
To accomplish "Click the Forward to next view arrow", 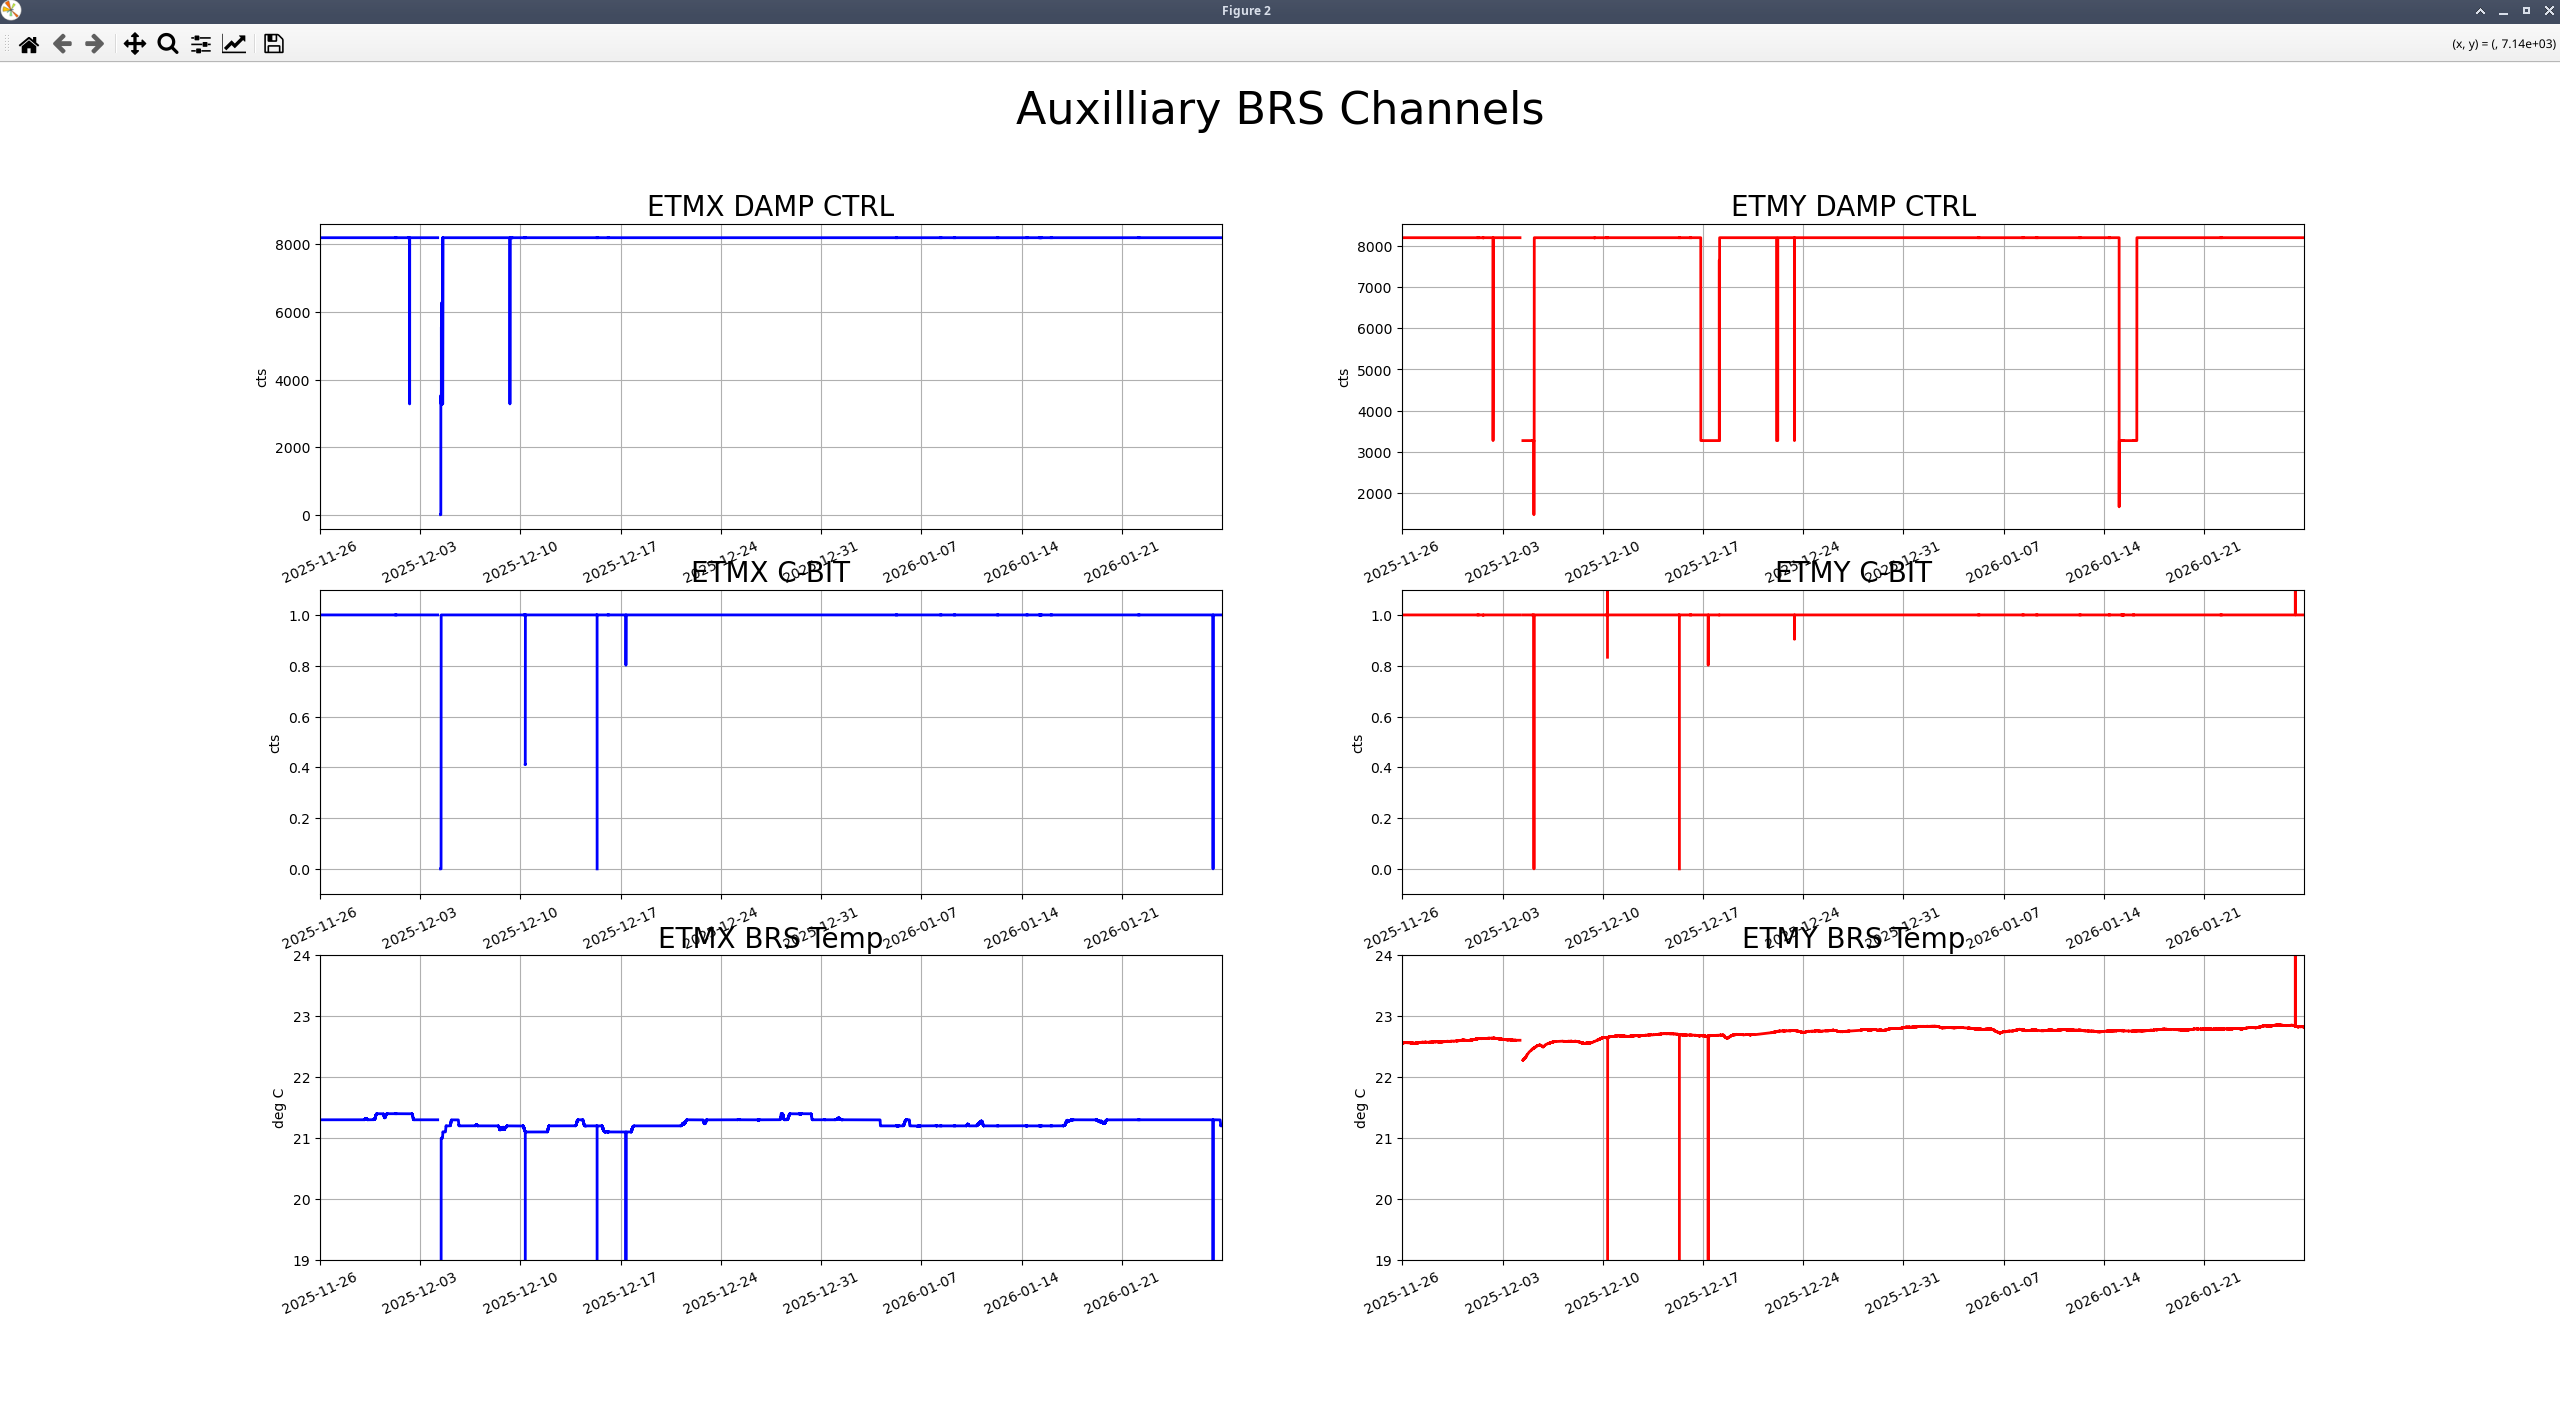I will click(95, 44).
